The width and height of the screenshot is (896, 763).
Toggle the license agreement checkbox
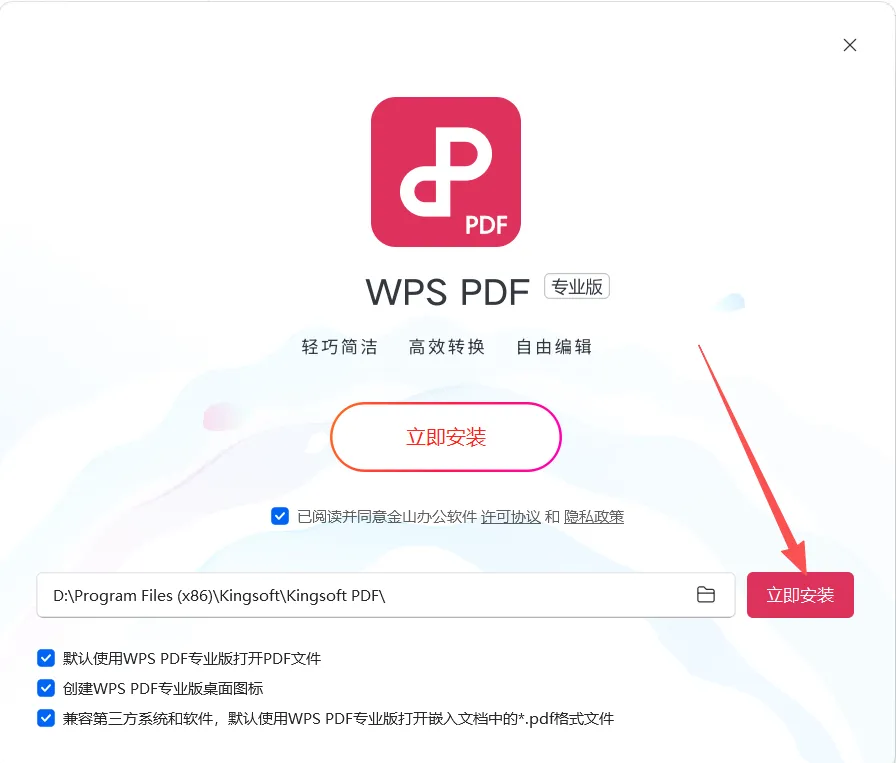click(280, 516)
